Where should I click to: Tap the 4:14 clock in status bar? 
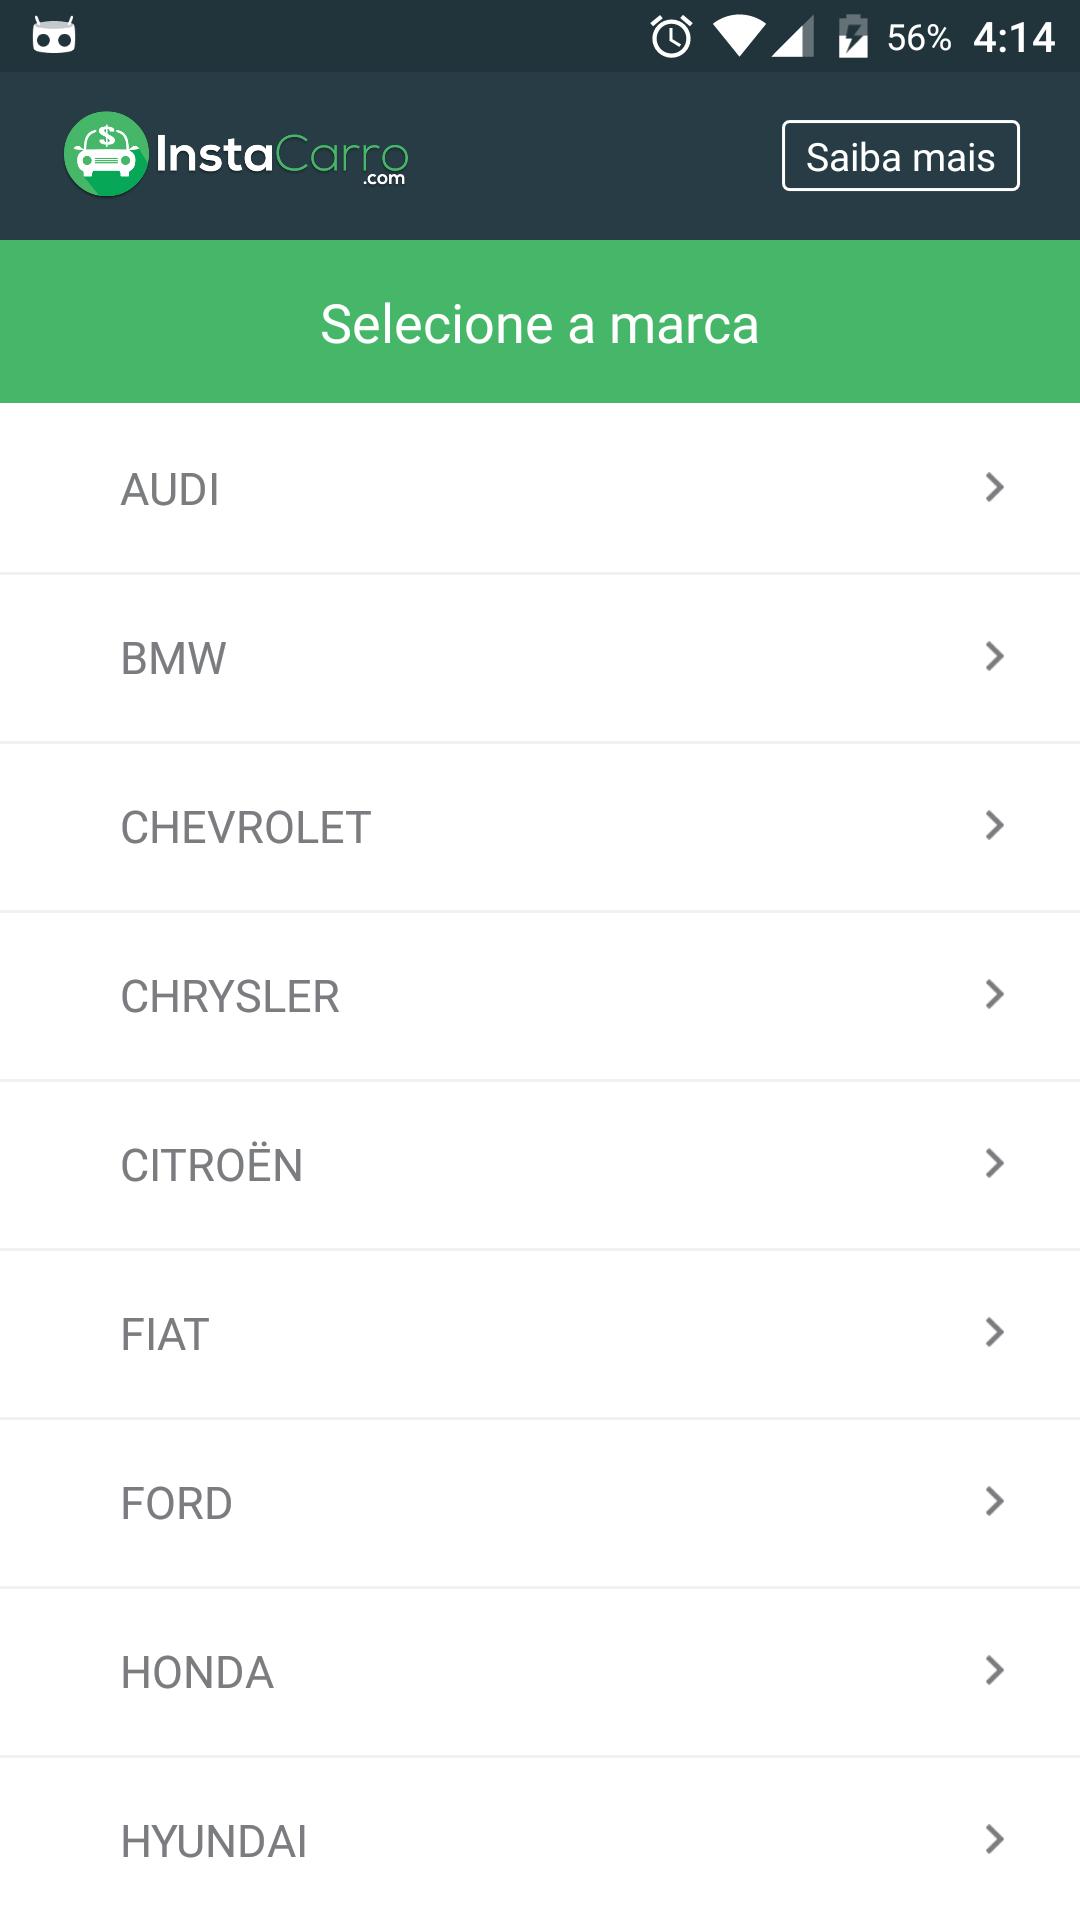1013,38
